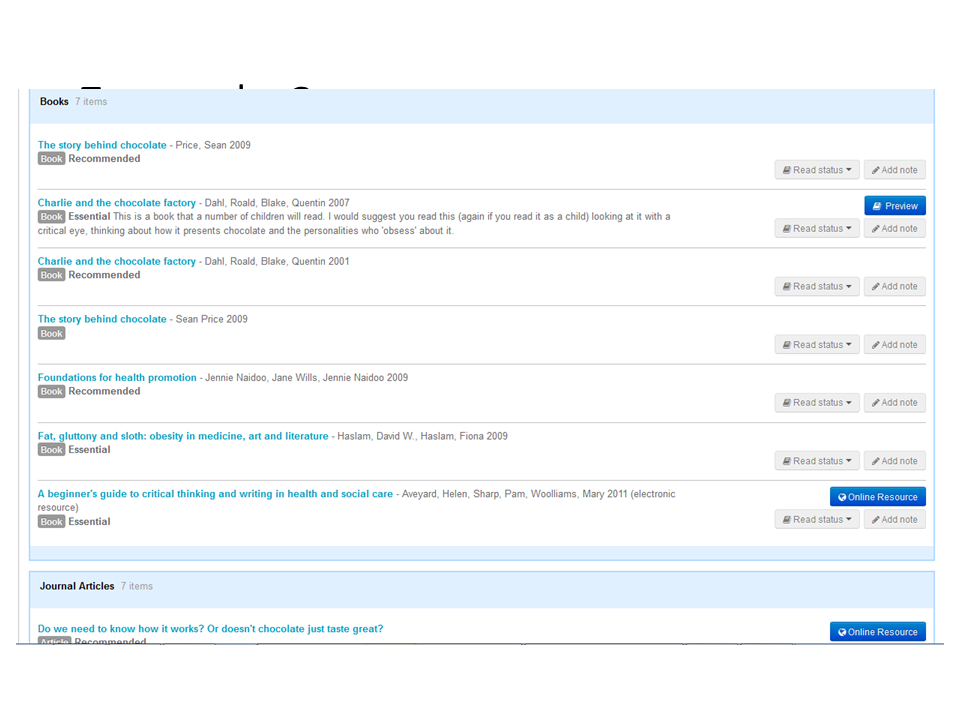Open Read status for beginner's guide book
The image size is (960, 720).
[816, 520]
